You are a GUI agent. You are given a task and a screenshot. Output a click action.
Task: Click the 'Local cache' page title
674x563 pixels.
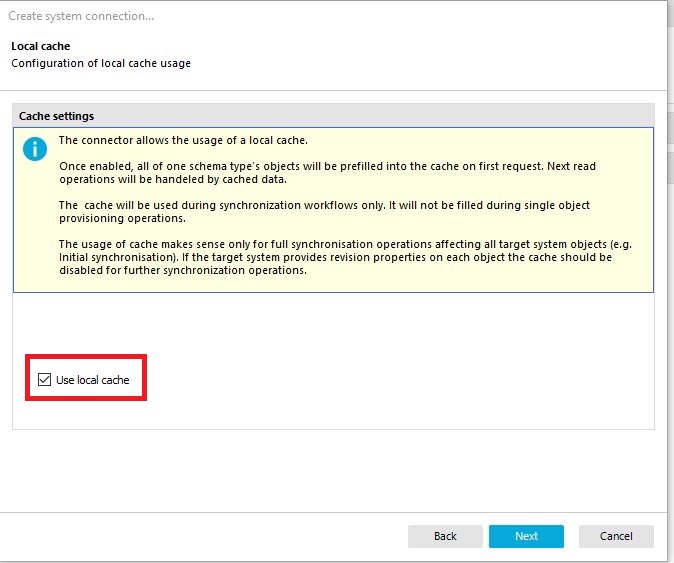(x=40, y=46)
